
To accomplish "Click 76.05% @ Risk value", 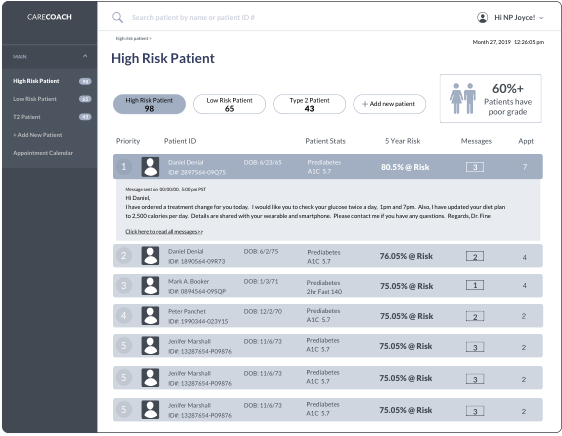I will click(406, 256).
